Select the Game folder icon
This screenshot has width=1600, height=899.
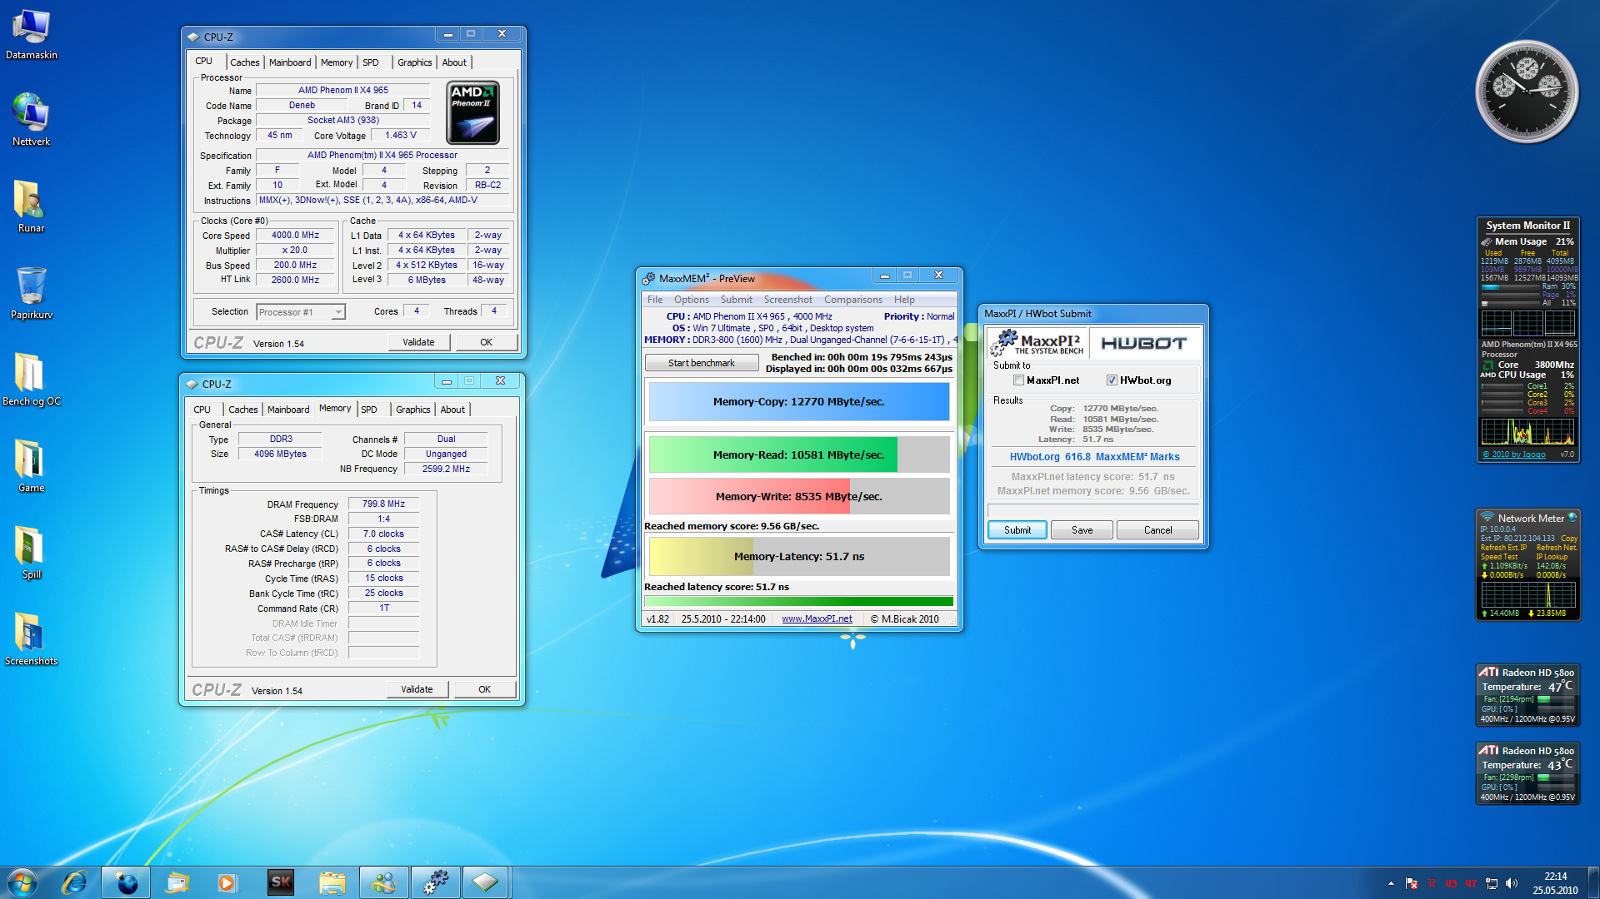coord(31,467)
